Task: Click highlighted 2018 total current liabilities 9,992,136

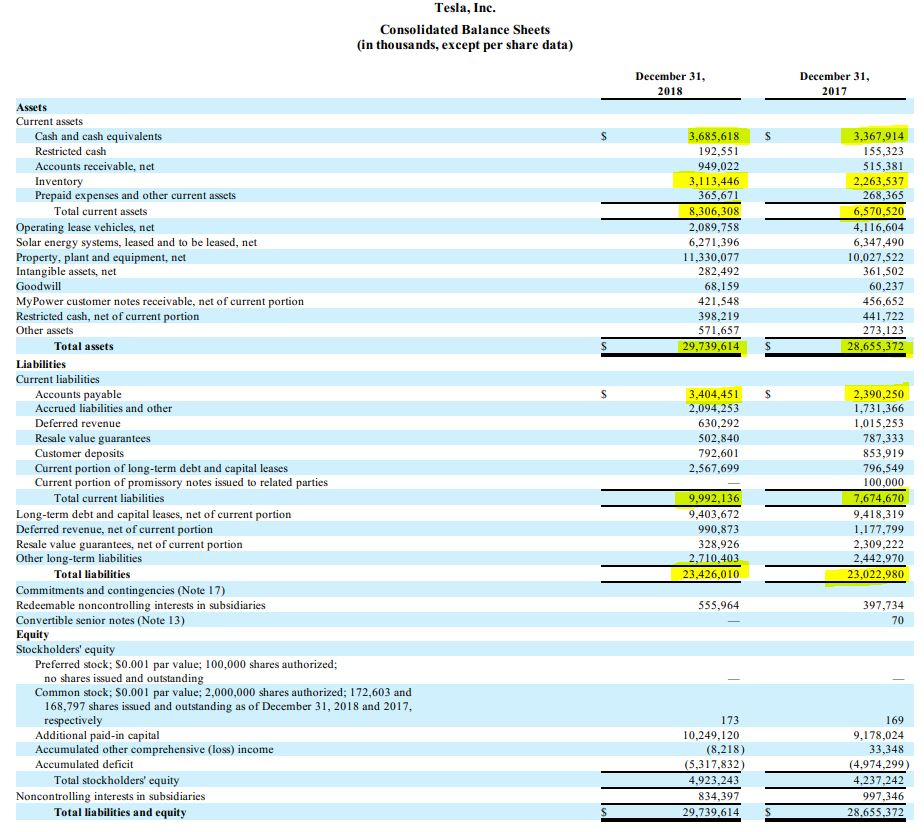Action: pyautogui.click(x=713, y=498)
